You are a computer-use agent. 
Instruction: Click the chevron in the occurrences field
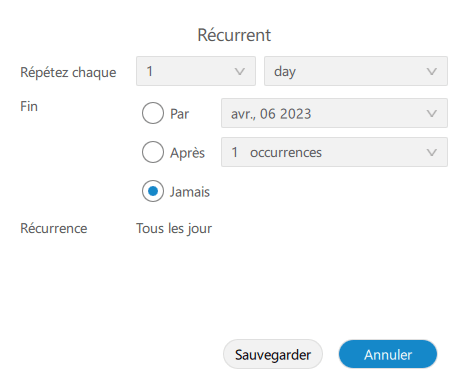click(432, 153)
